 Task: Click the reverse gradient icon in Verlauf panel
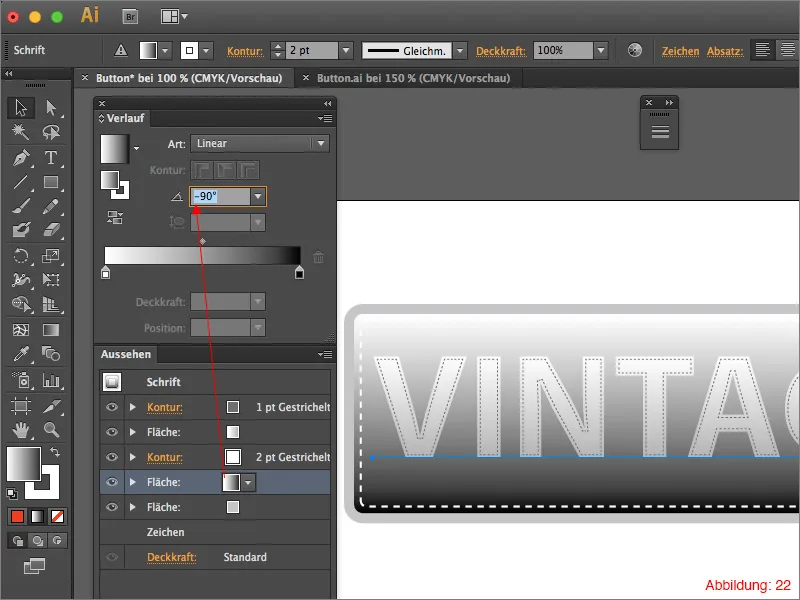point(115,217)
